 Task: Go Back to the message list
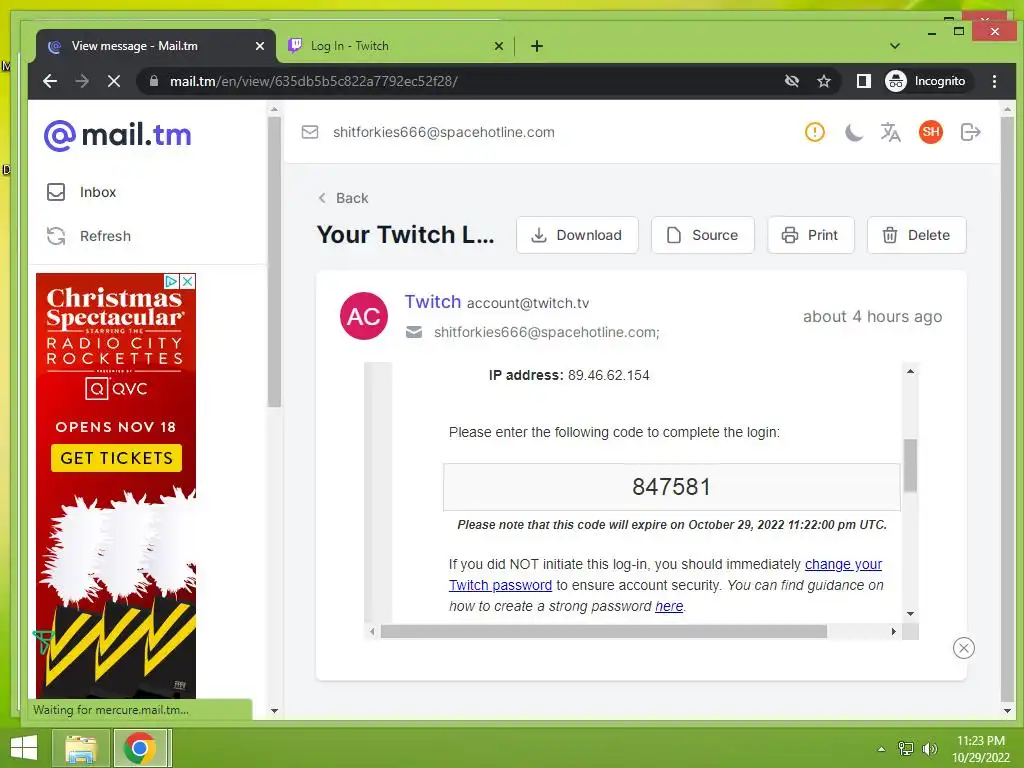pos(343,198)
